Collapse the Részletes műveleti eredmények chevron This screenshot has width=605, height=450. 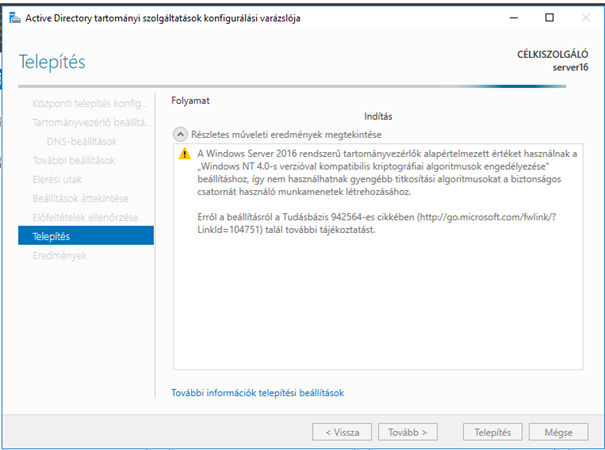pyautogui.click(x=180, y=133)
